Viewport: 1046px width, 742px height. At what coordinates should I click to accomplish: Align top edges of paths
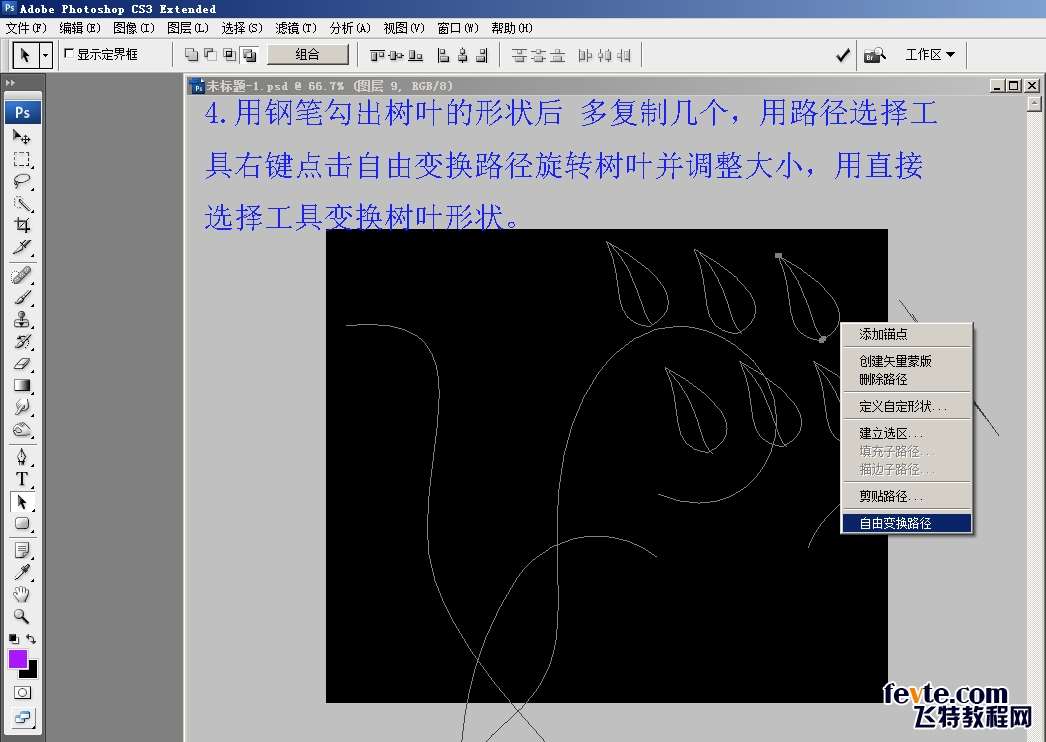pos(377,55)
